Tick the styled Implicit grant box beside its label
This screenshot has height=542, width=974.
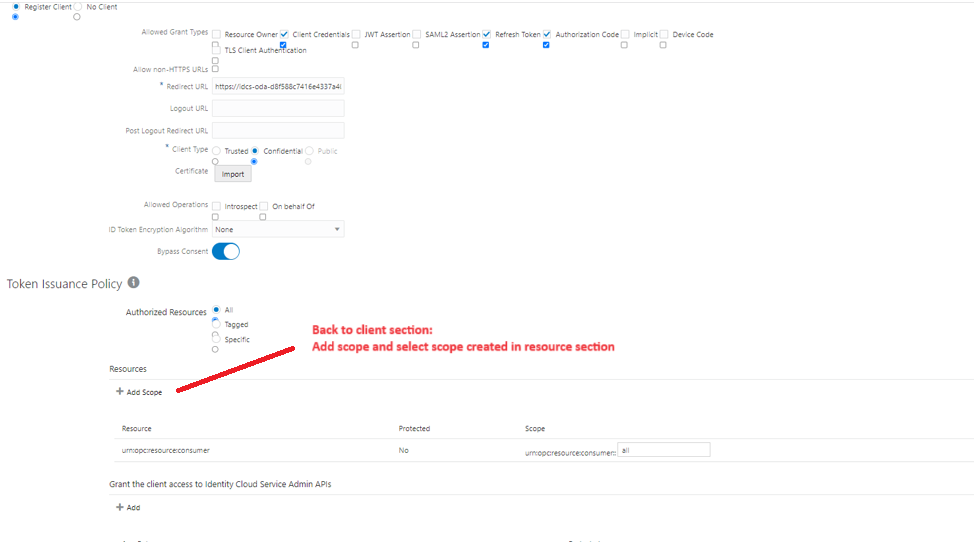pos(625,34)
